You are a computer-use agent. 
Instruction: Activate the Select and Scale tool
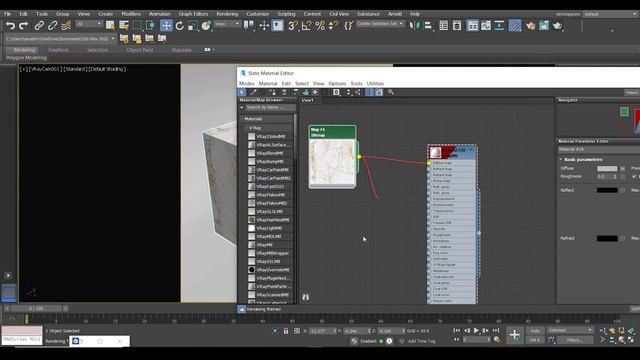coord(193,26)
